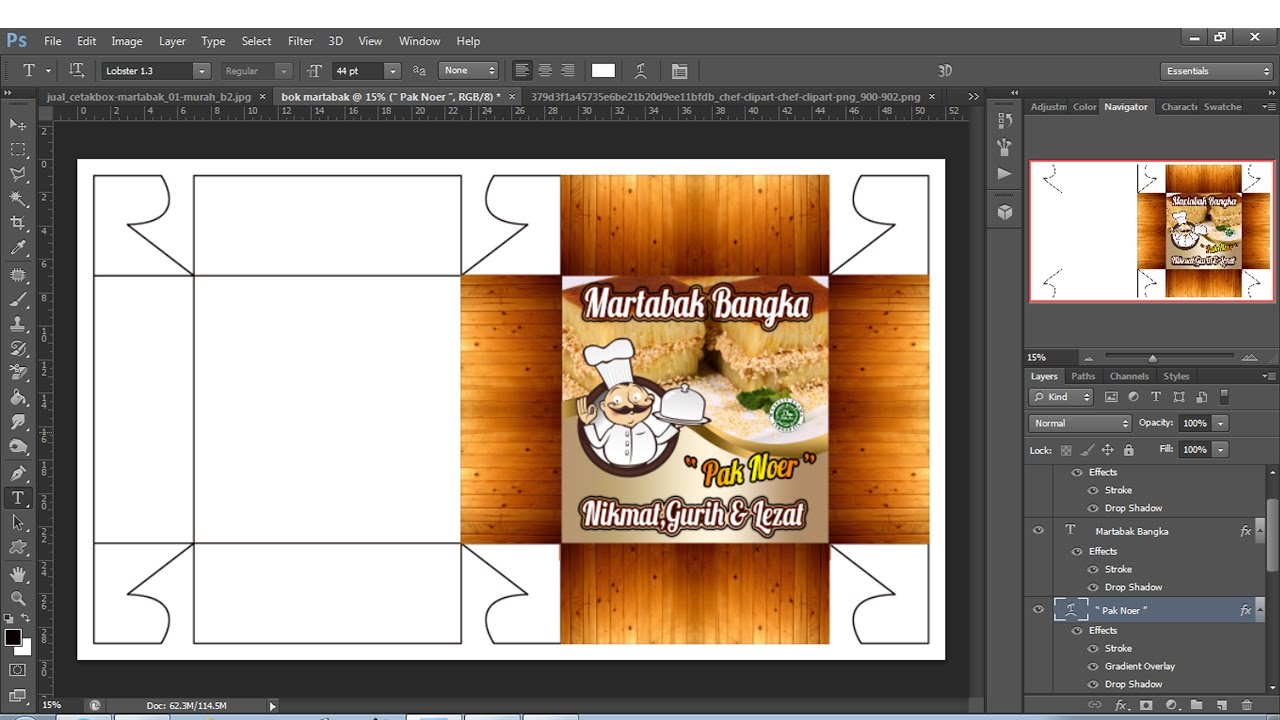Click the Navigator preview thumbnail
The width and height of the screenshot is (1280, 720).
[1152, 231]
